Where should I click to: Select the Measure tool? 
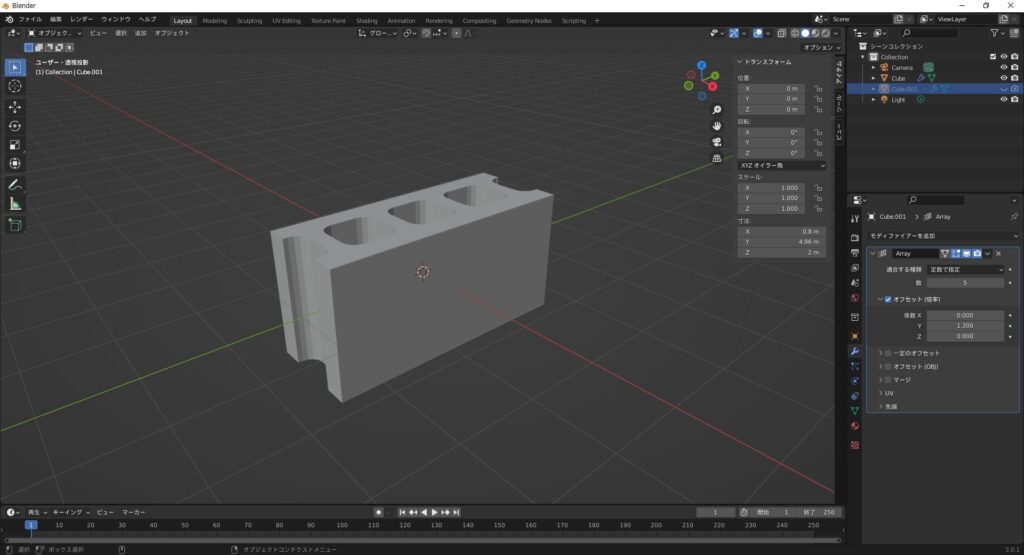15,204
